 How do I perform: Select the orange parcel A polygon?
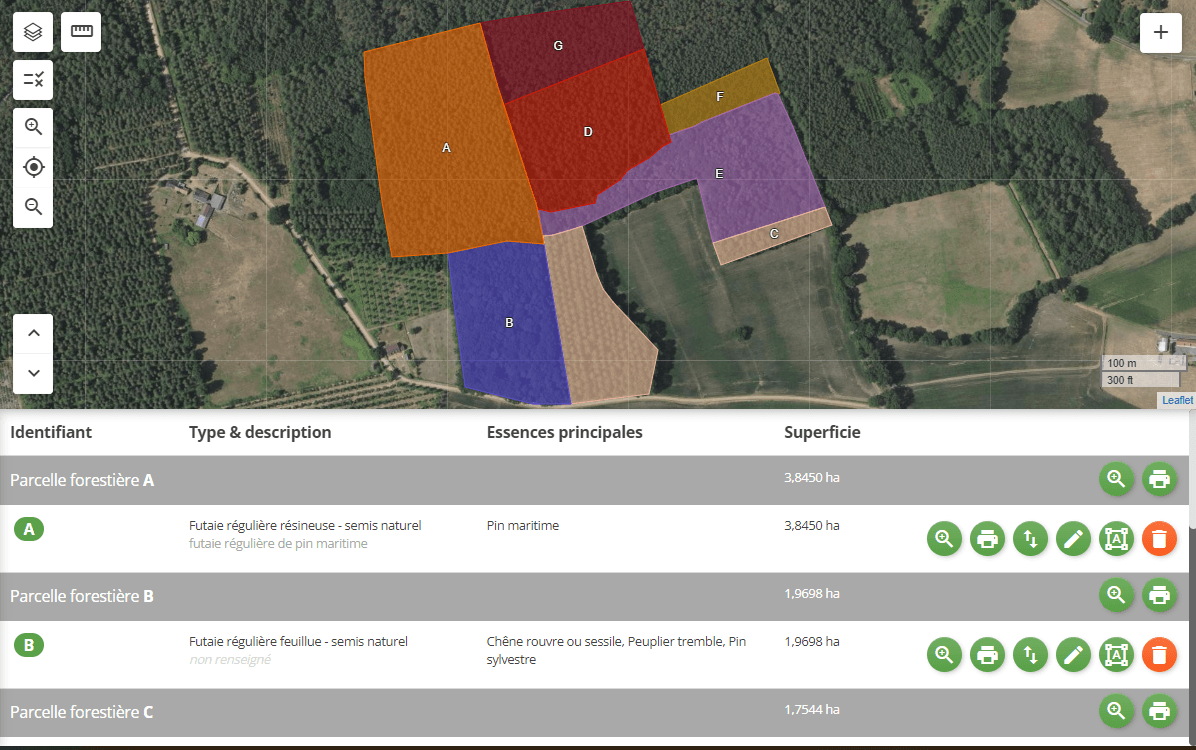447,148
